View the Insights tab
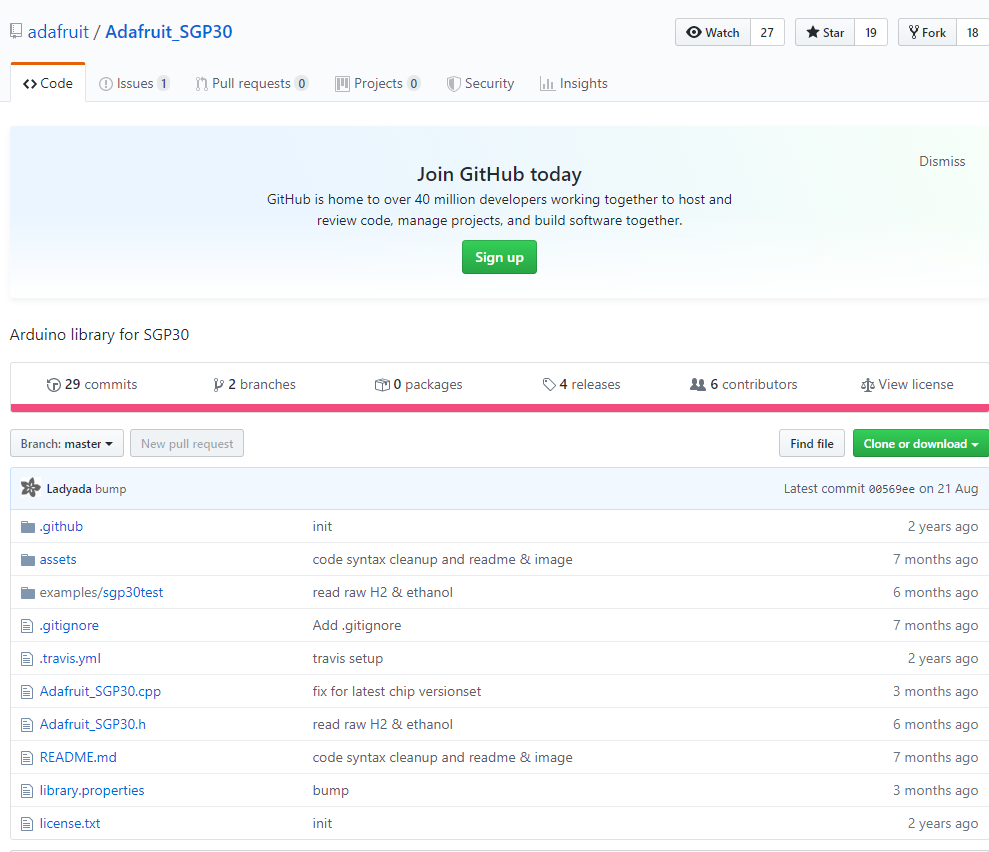The height and width of the screenshot is (852, 989). point(574,83)
